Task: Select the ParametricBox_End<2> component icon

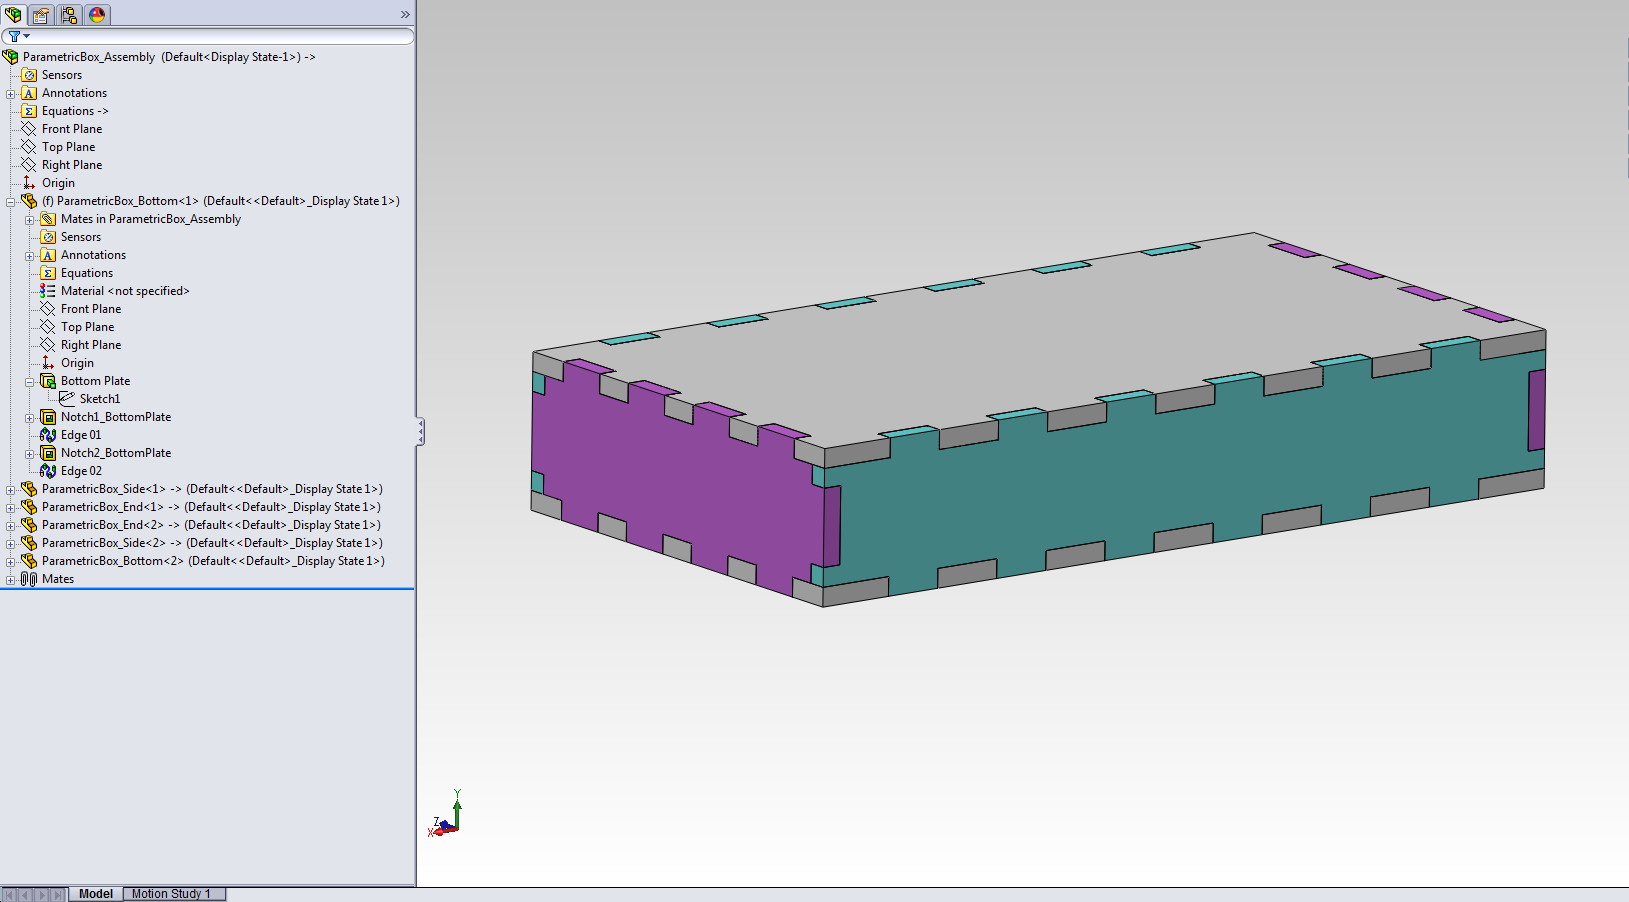Action: (30, 525)
